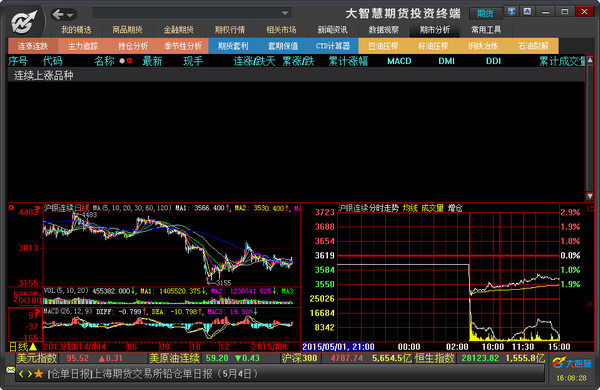Click the 连续上涨品种 group row
This screenshot has height=390, width=600.
pyautogui.click(x=296, y=75)
